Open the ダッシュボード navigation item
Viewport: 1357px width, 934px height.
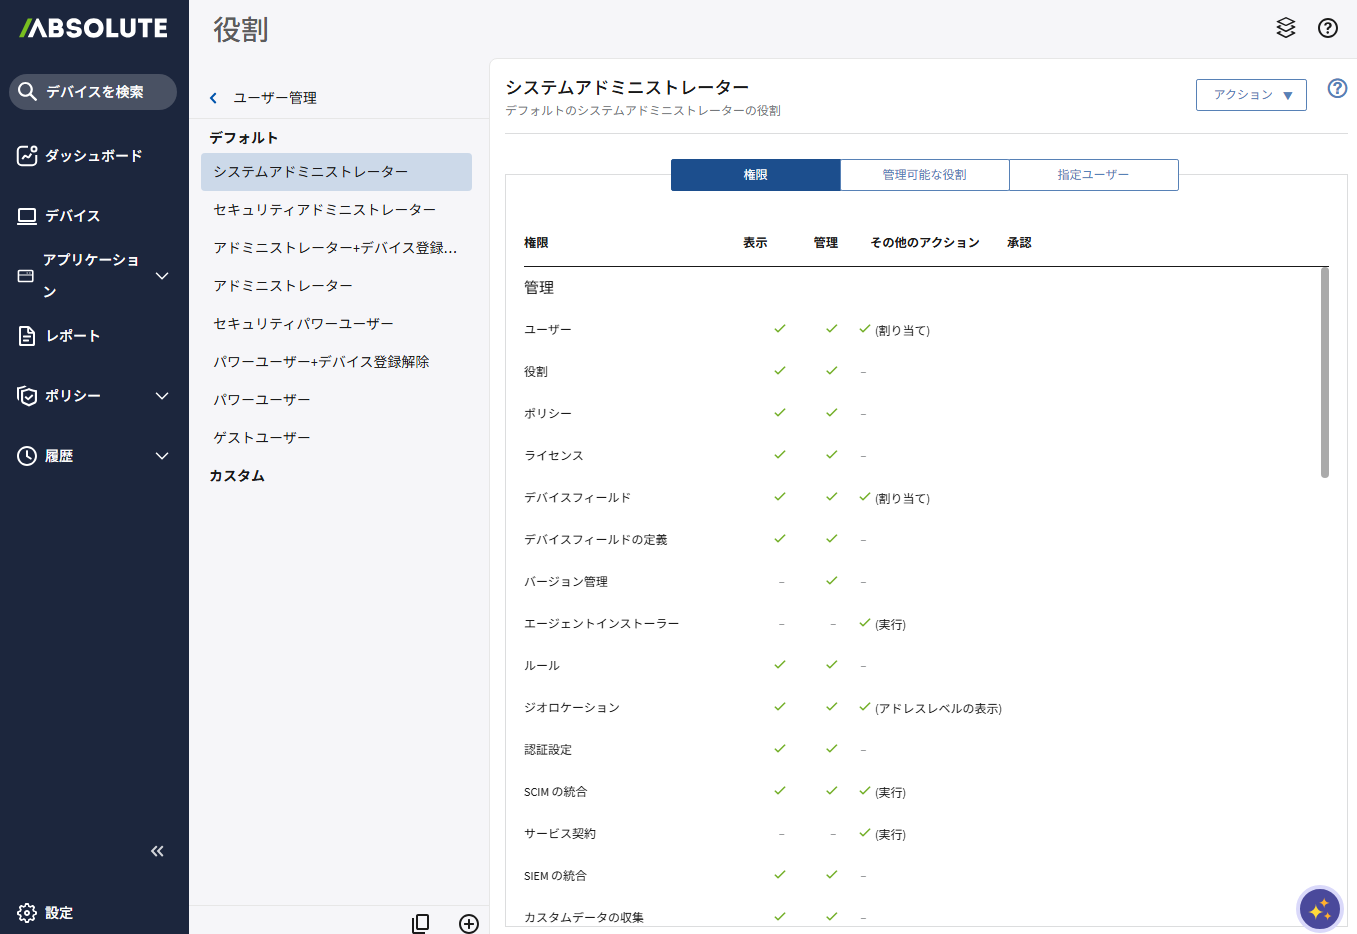(x=93, y=156)
